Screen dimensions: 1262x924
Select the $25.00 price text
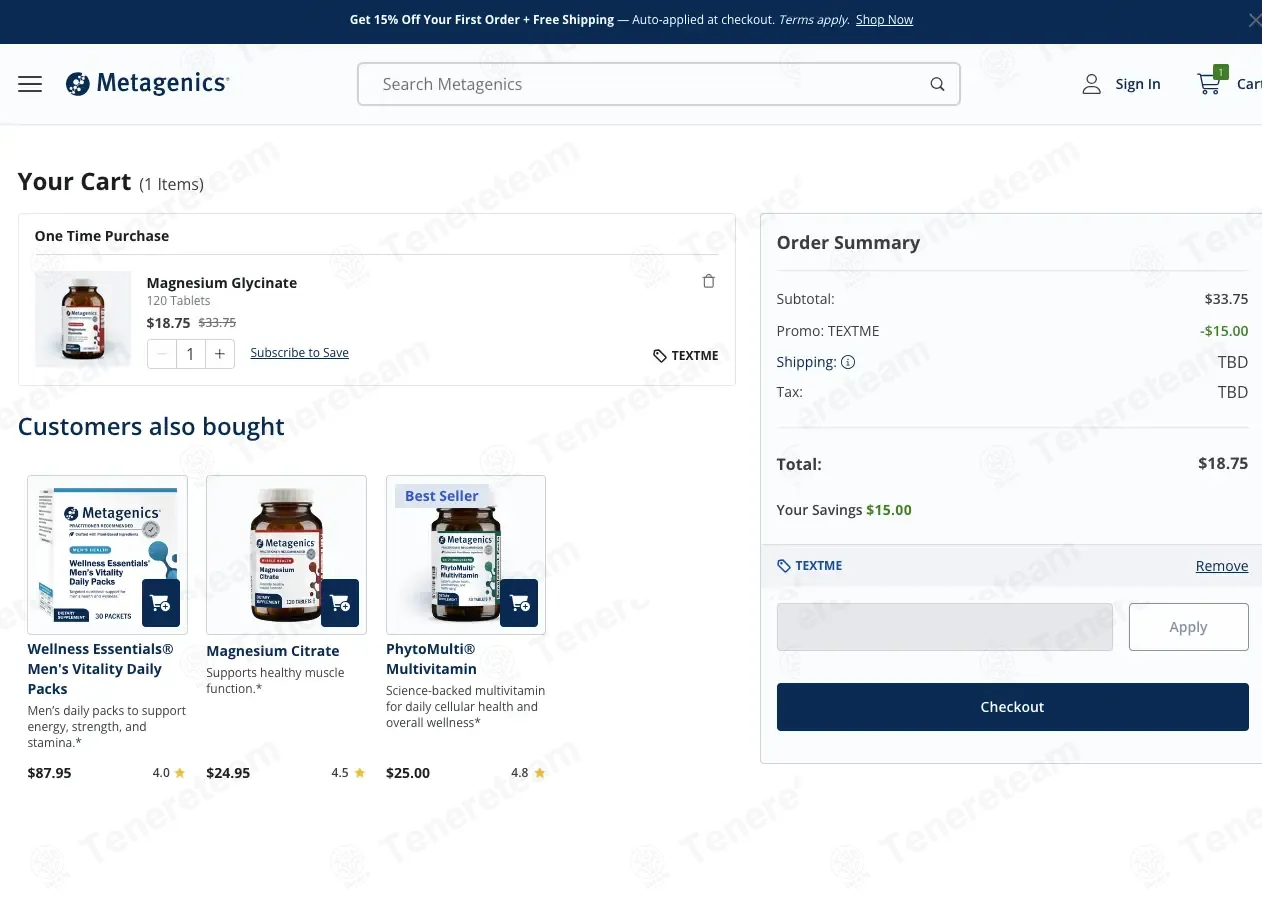point(408,773)
